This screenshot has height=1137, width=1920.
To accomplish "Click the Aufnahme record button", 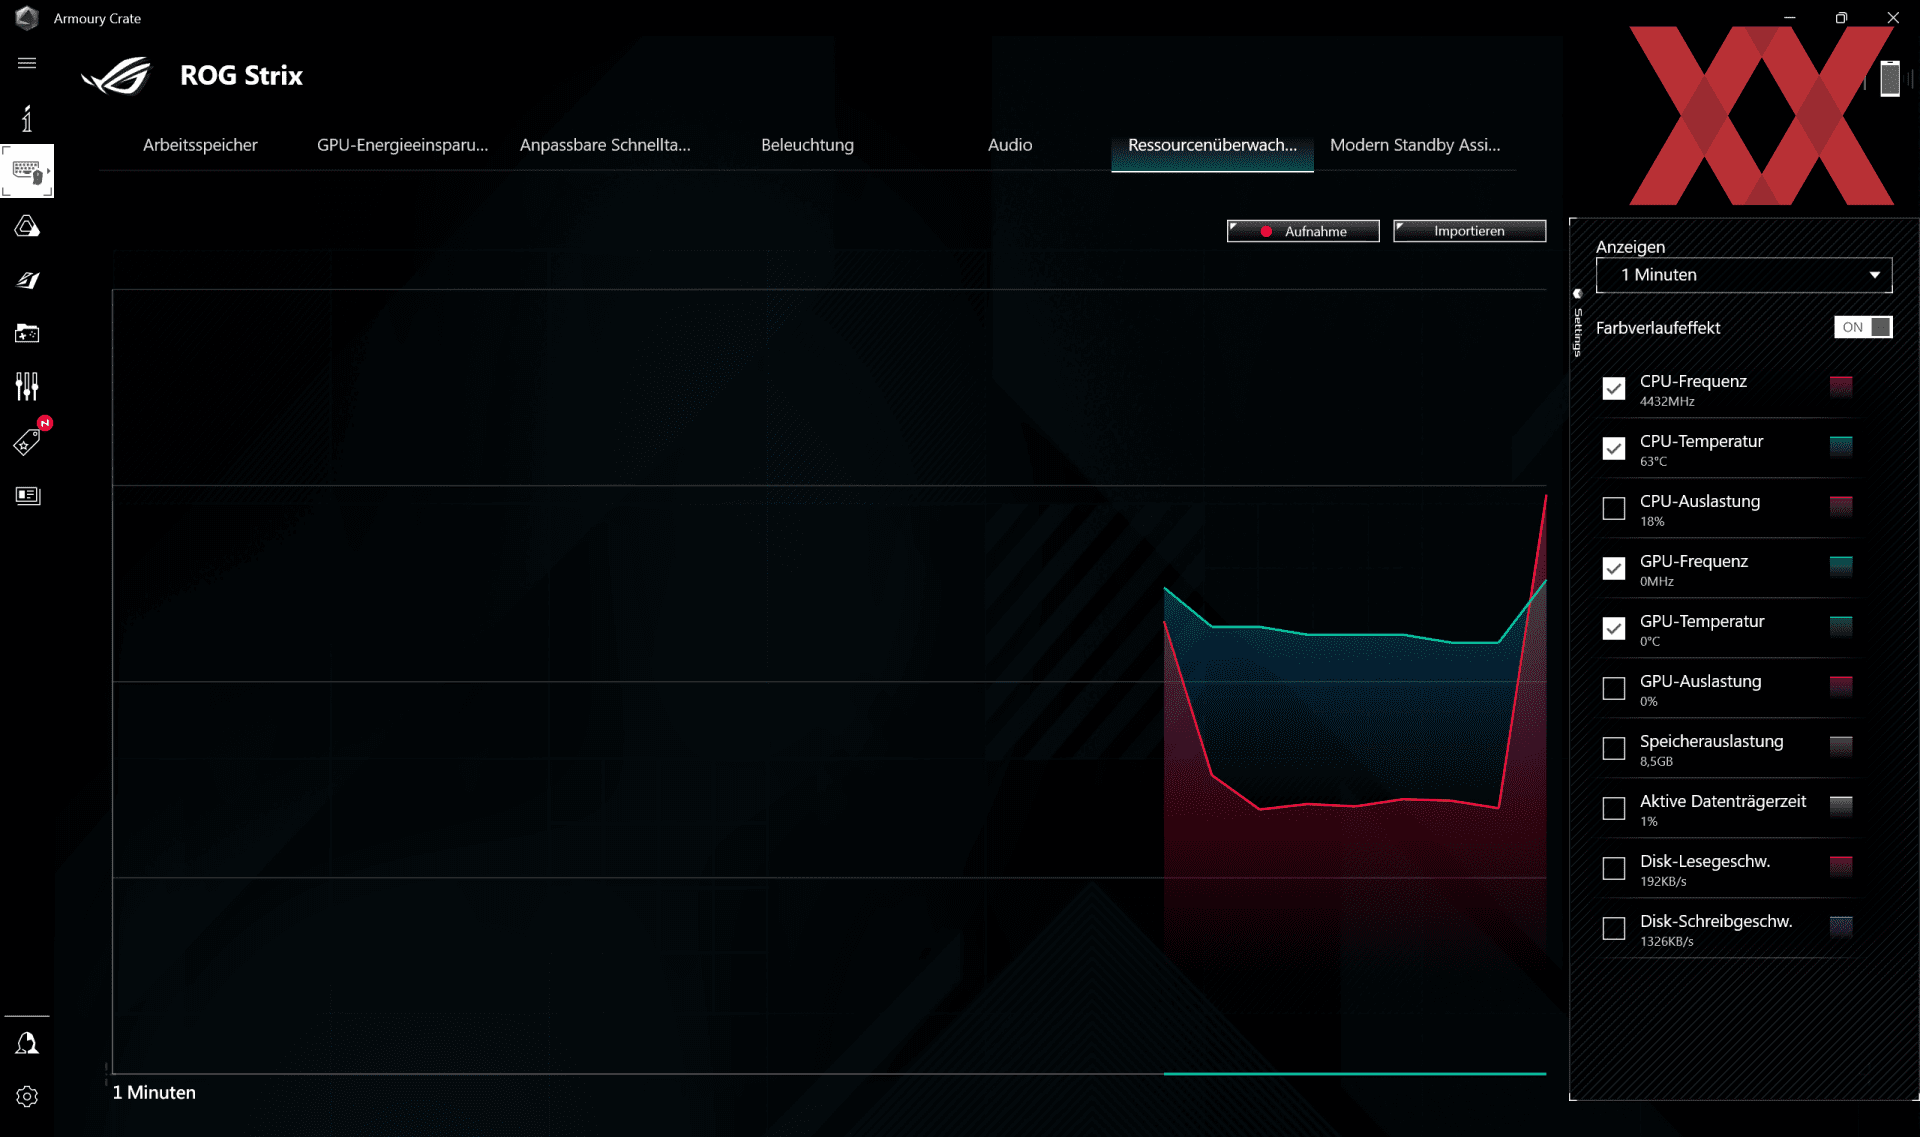I will [1303, 231].
